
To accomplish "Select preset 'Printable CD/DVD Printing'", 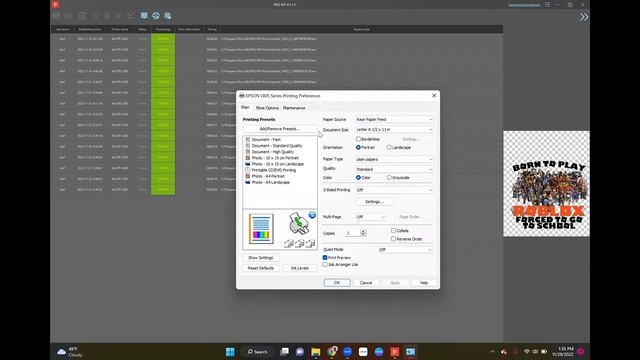I will 273,170.
